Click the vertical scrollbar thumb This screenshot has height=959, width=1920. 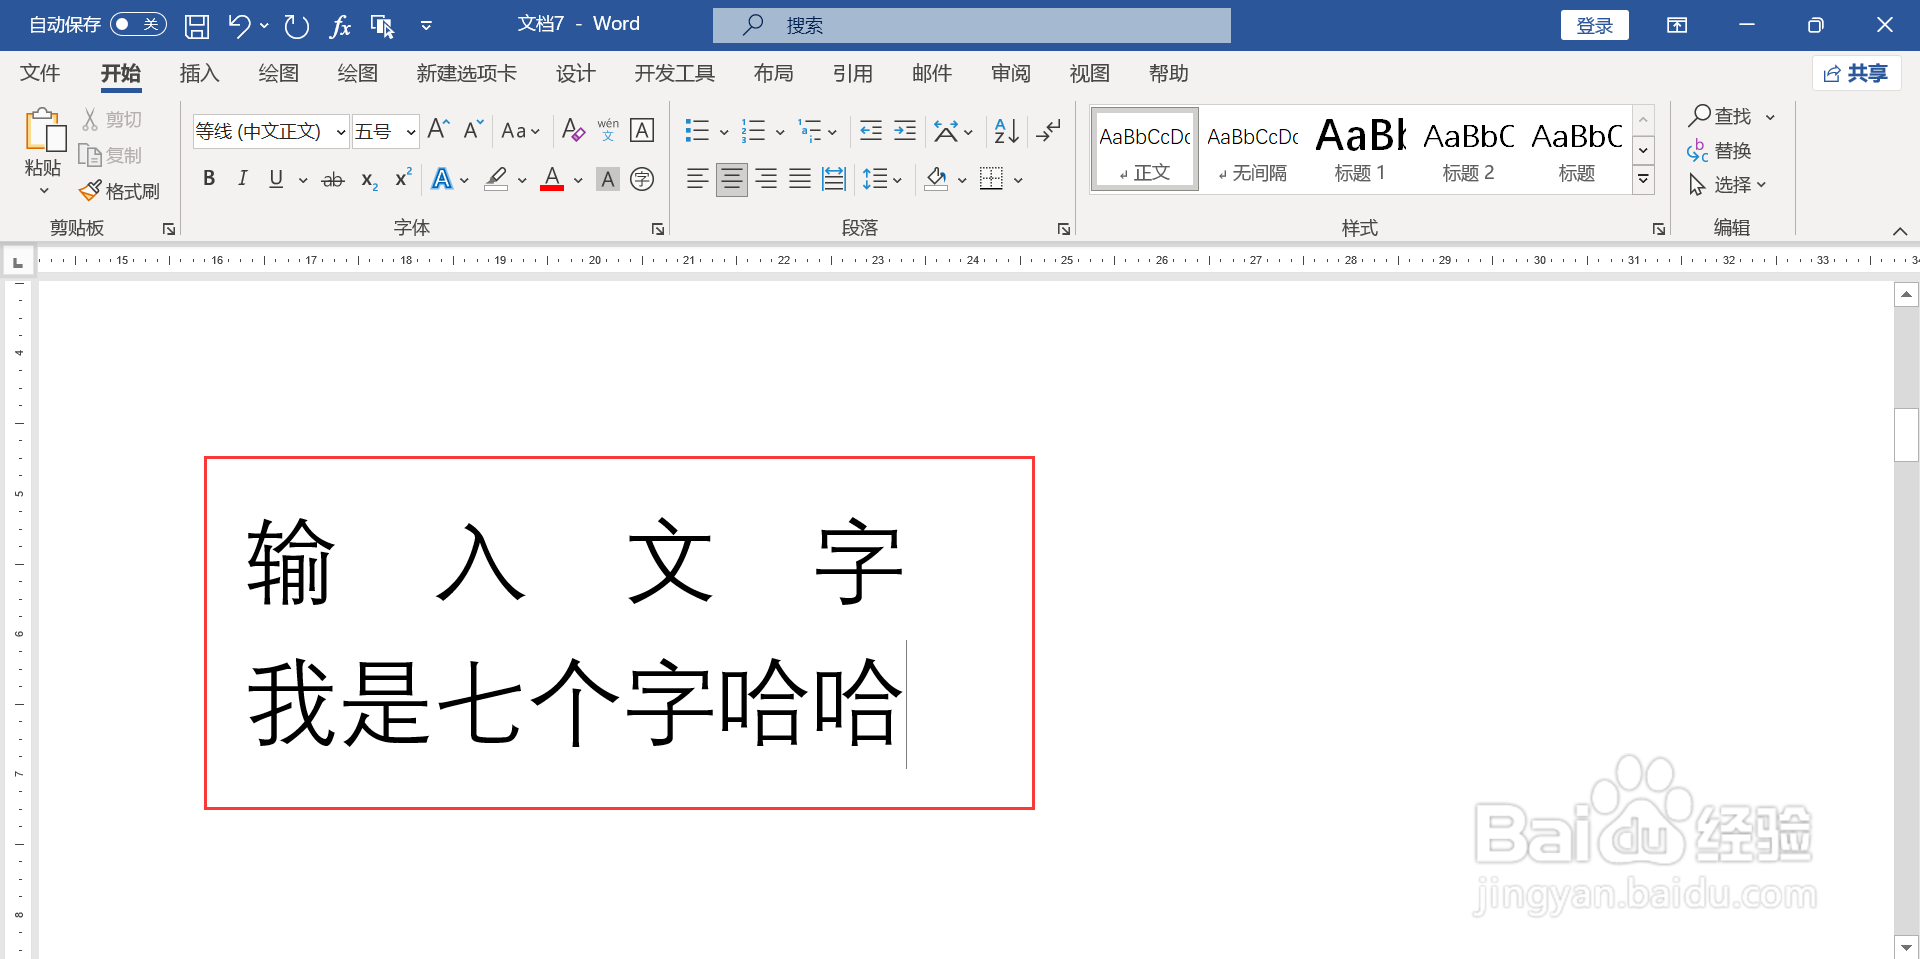pyautogui.click(x=1906, y=434)
